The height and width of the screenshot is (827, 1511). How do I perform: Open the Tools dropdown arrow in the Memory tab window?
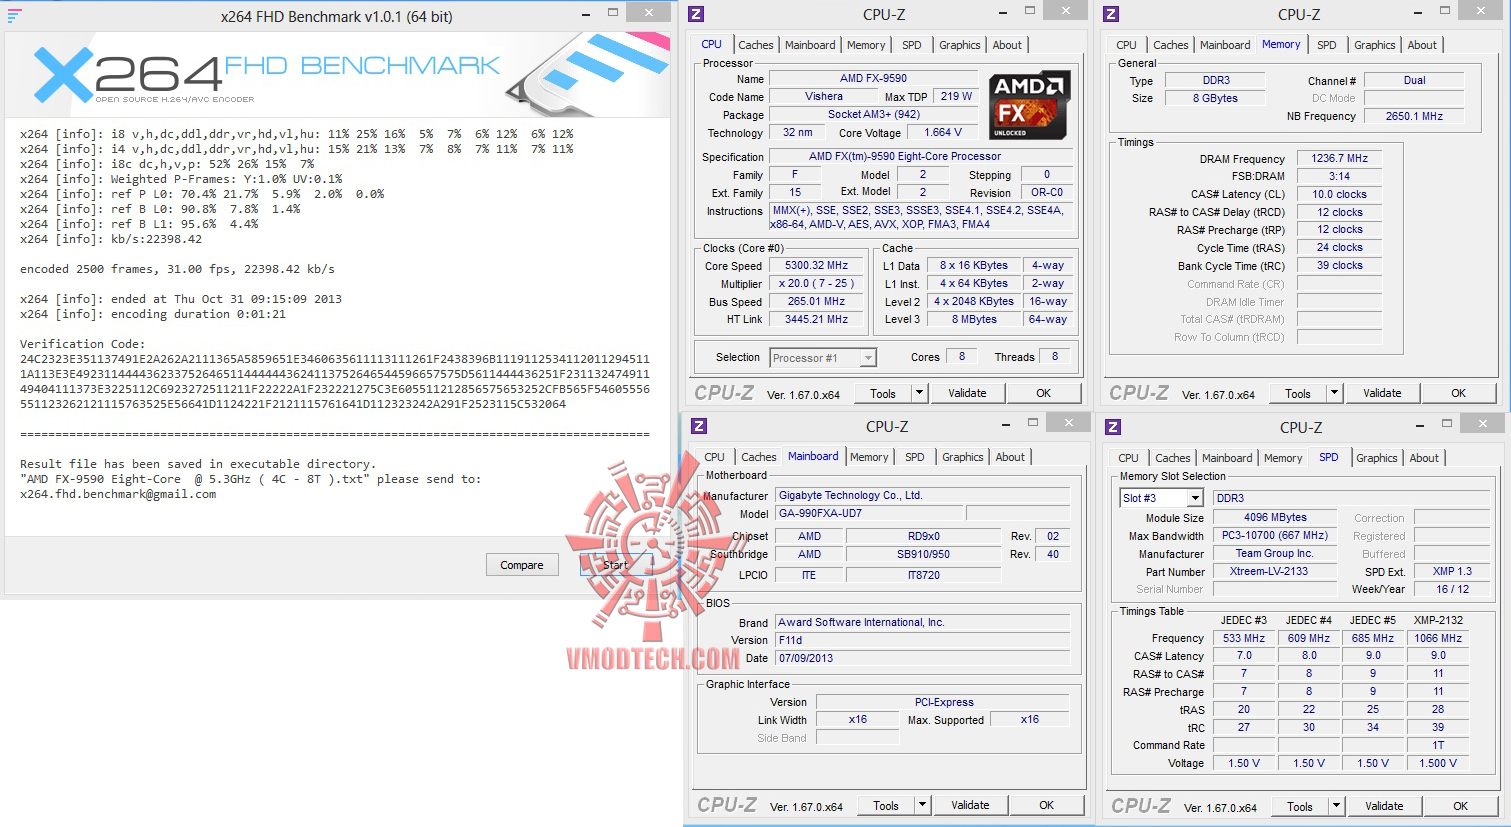1335,393
